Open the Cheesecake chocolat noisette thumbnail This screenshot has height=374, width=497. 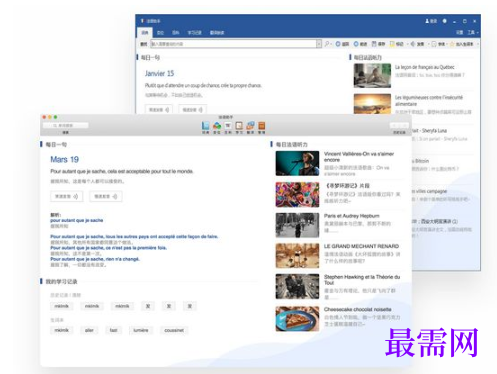pos(297,319)
